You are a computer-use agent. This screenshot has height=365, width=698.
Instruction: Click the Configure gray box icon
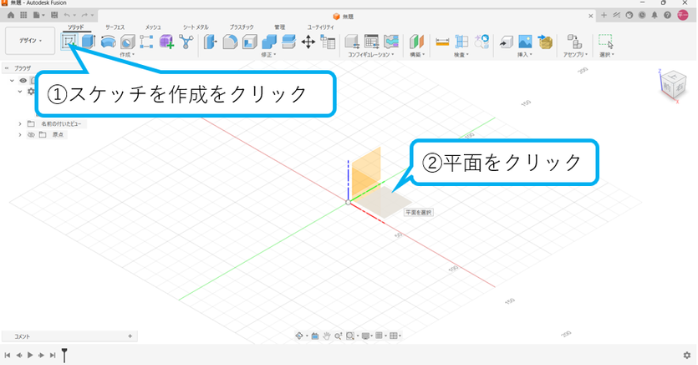352,42
